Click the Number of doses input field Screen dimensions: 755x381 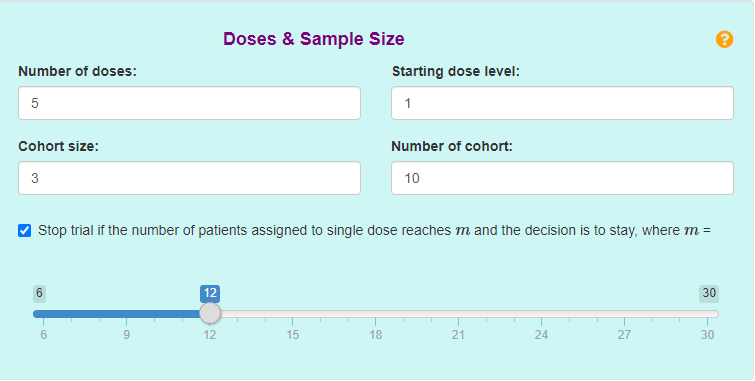click(189, 103)
